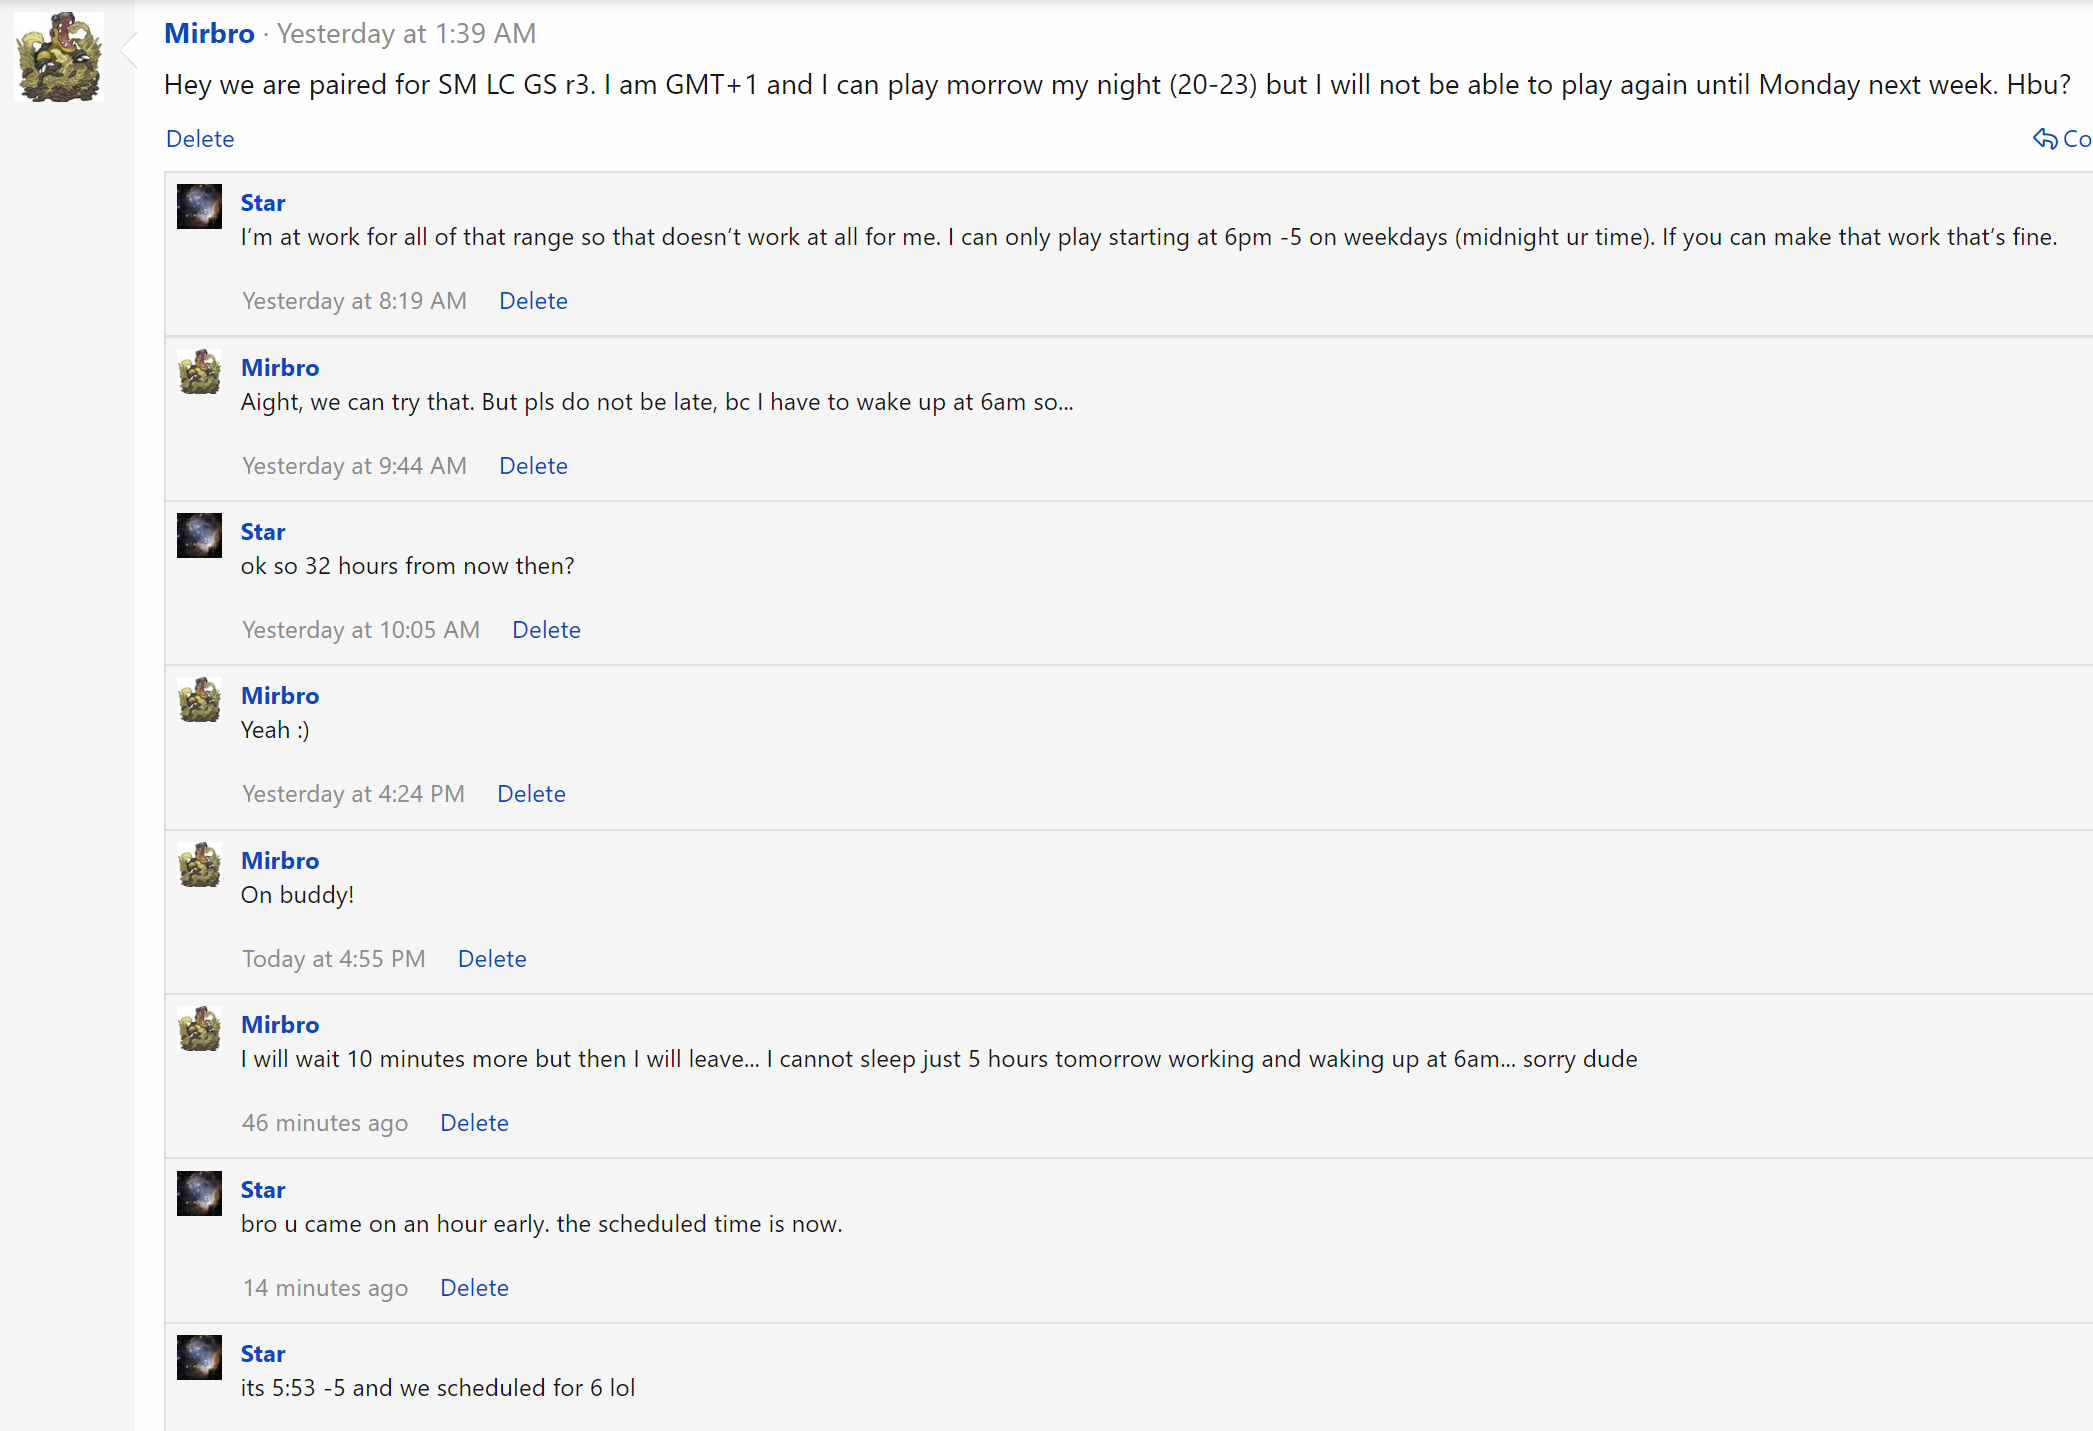Viewport: 2093px width, 1431px height.
Task: Open Mirbro's avatar beside the 'On buddy!' comment
Action: click(x=199, y=865)
